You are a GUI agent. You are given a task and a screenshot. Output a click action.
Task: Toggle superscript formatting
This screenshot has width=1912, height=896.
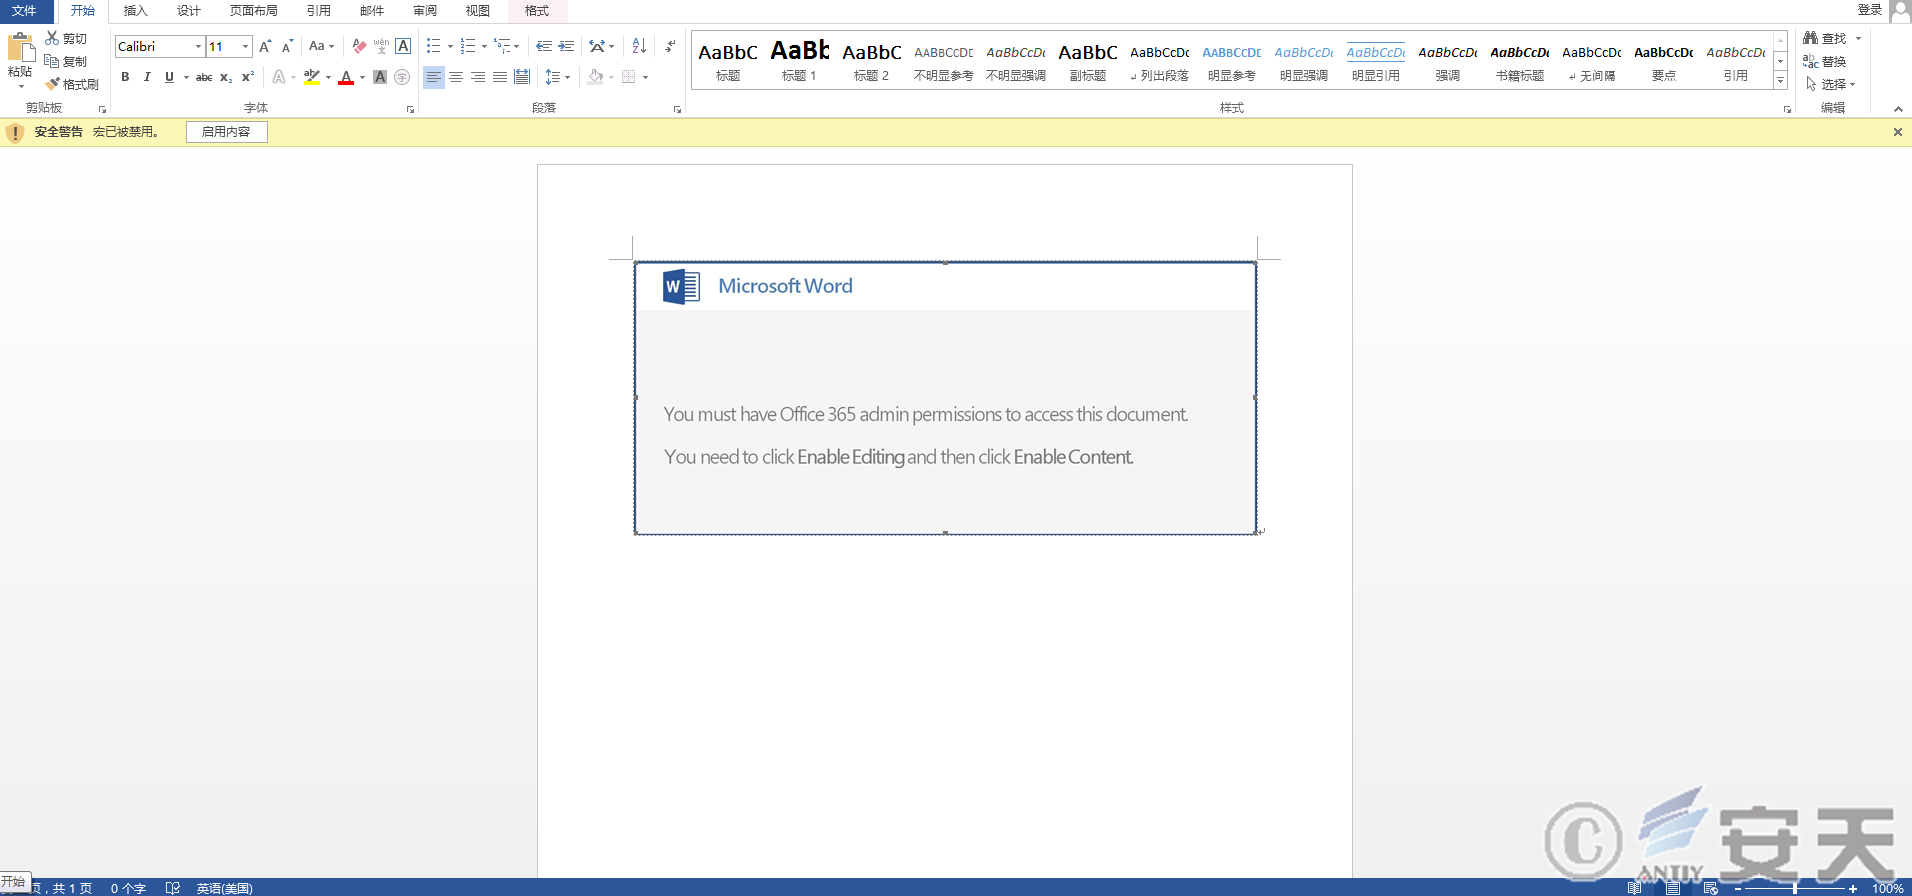click(x=248, y=77)
